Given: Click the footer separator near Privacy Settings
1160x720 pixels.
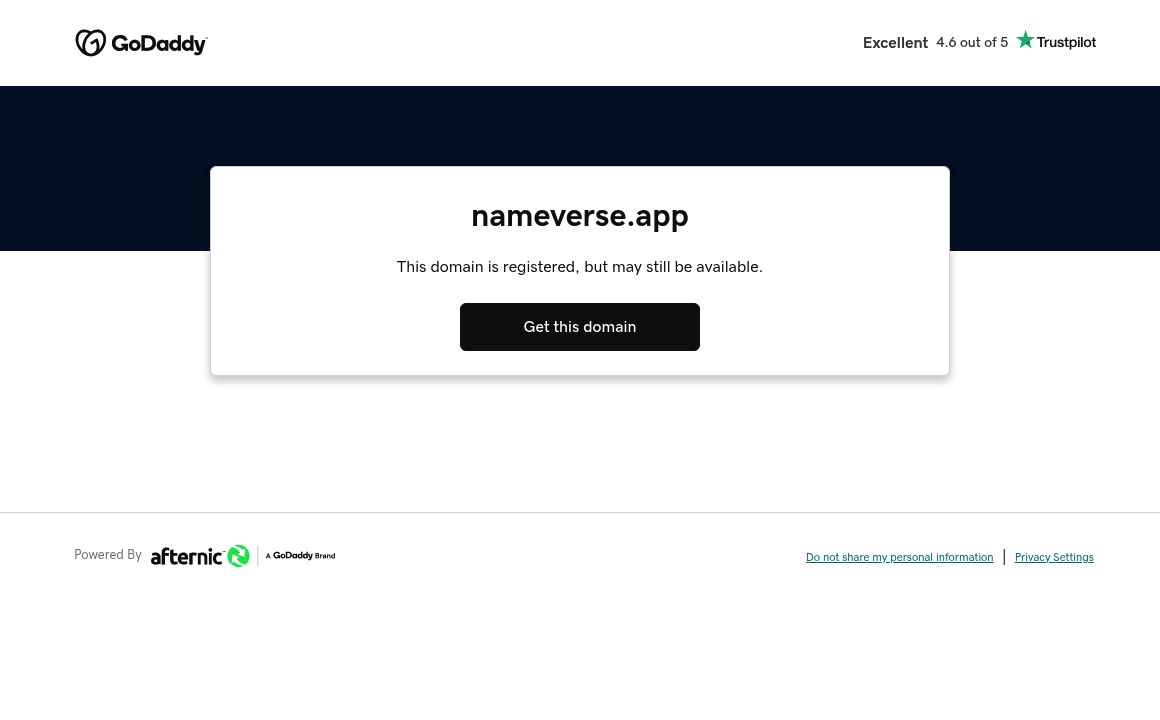Looking at the screenshot, I should (1004, 556).
